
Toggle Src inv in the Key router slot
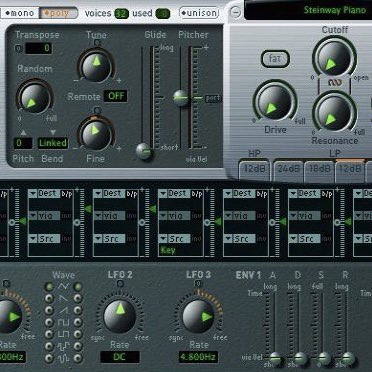pyautogui.click(x=197, y=239)
